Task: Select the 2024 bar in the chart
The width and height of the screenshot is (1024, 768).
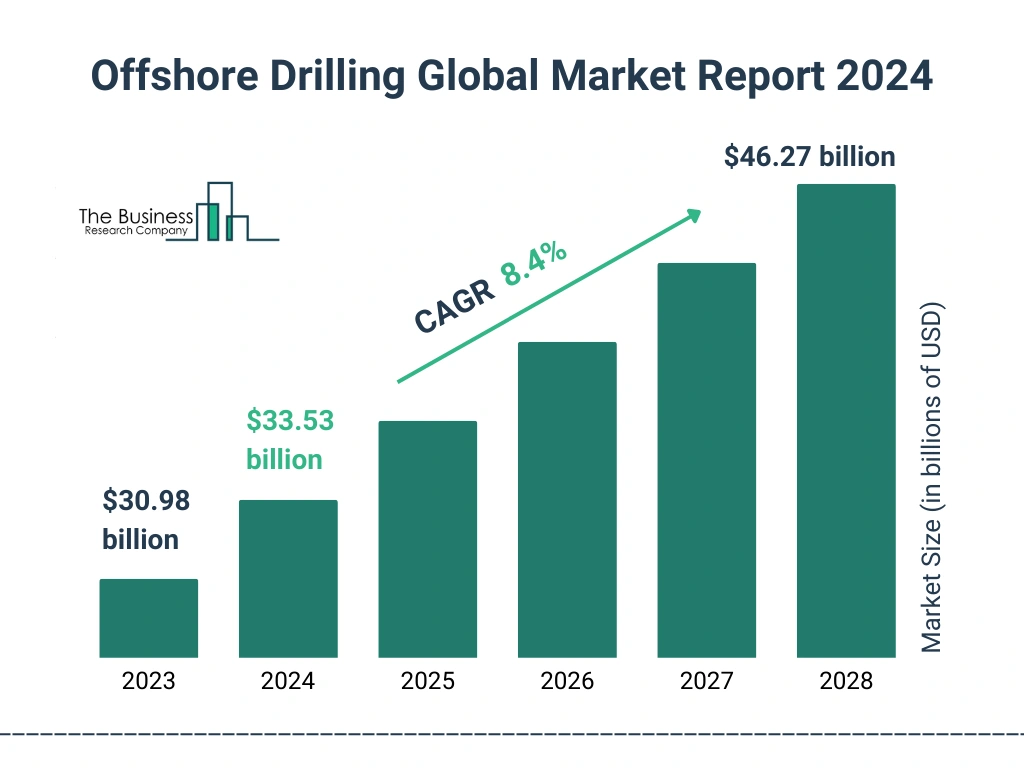Action: (287, 578)
